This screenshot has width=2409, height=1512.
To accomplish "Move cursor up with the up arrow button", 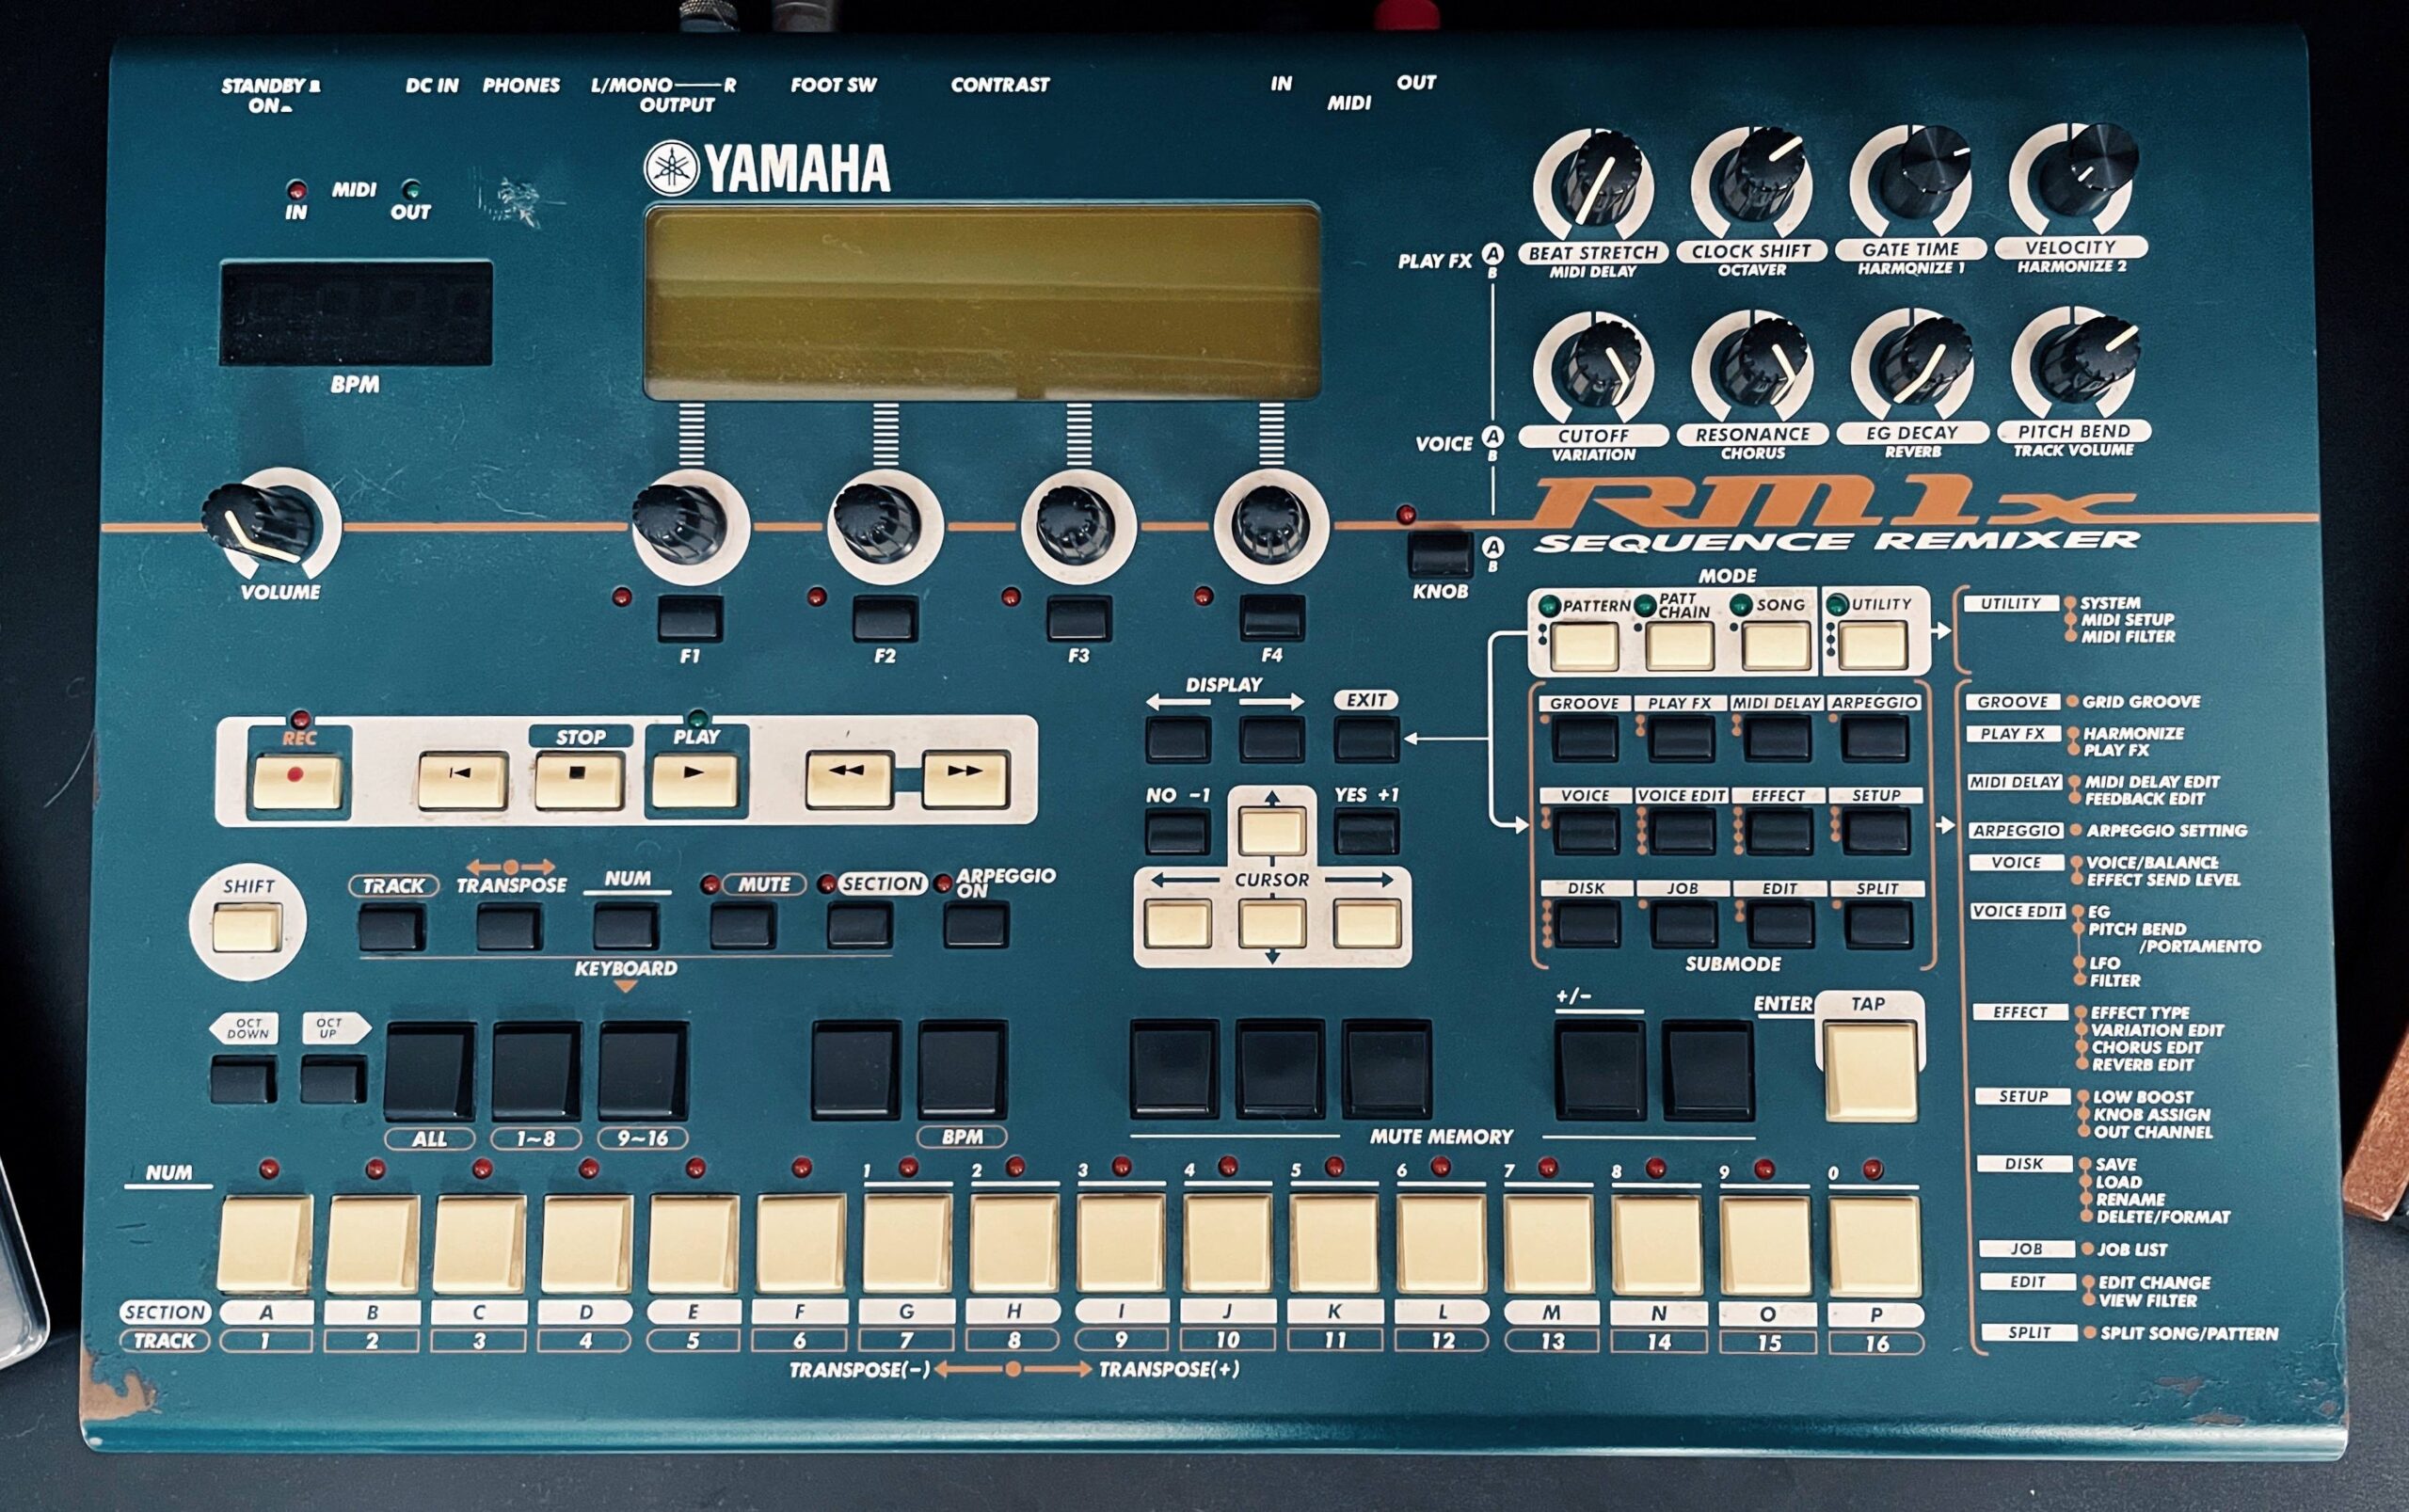I will (1272, 832).
